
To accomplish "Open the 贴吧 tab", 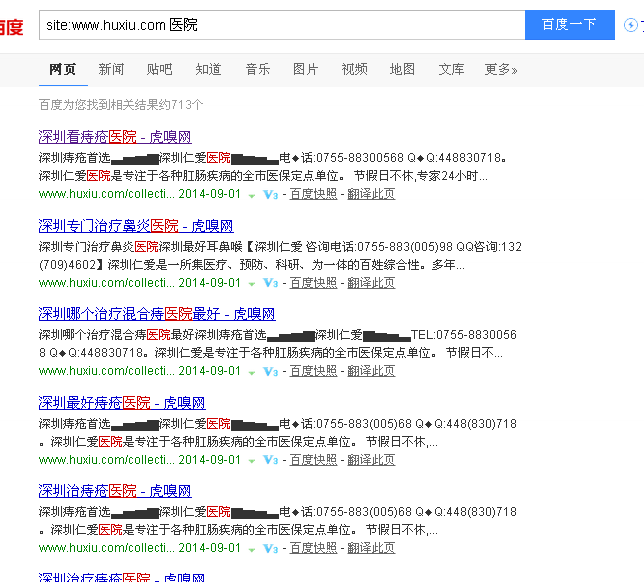I will (160, 69).
